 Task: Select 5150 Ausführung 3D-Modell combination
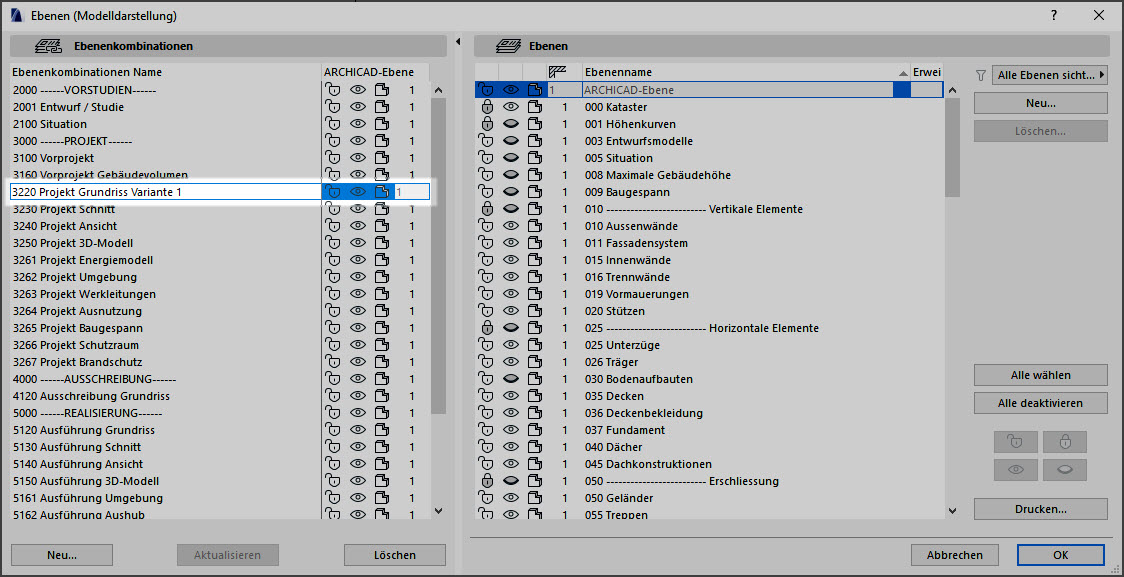click(x=166, y=481)
